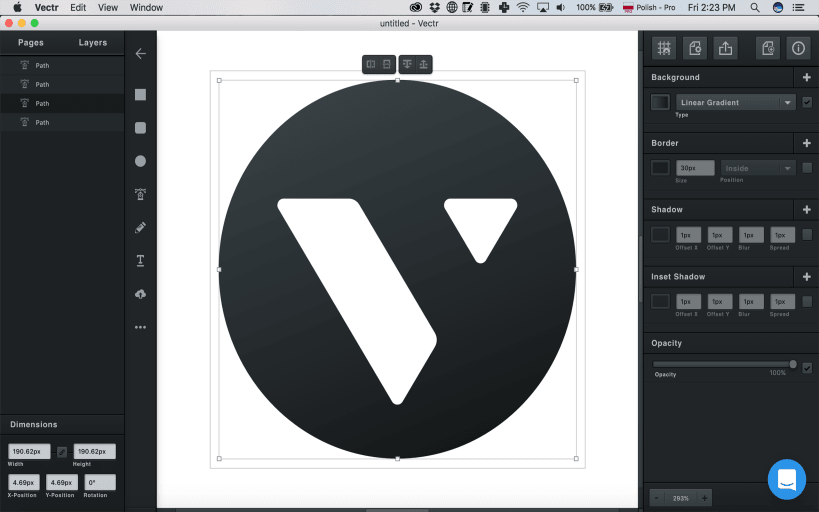Enable the Shadow checkbox

click(807, 234)
